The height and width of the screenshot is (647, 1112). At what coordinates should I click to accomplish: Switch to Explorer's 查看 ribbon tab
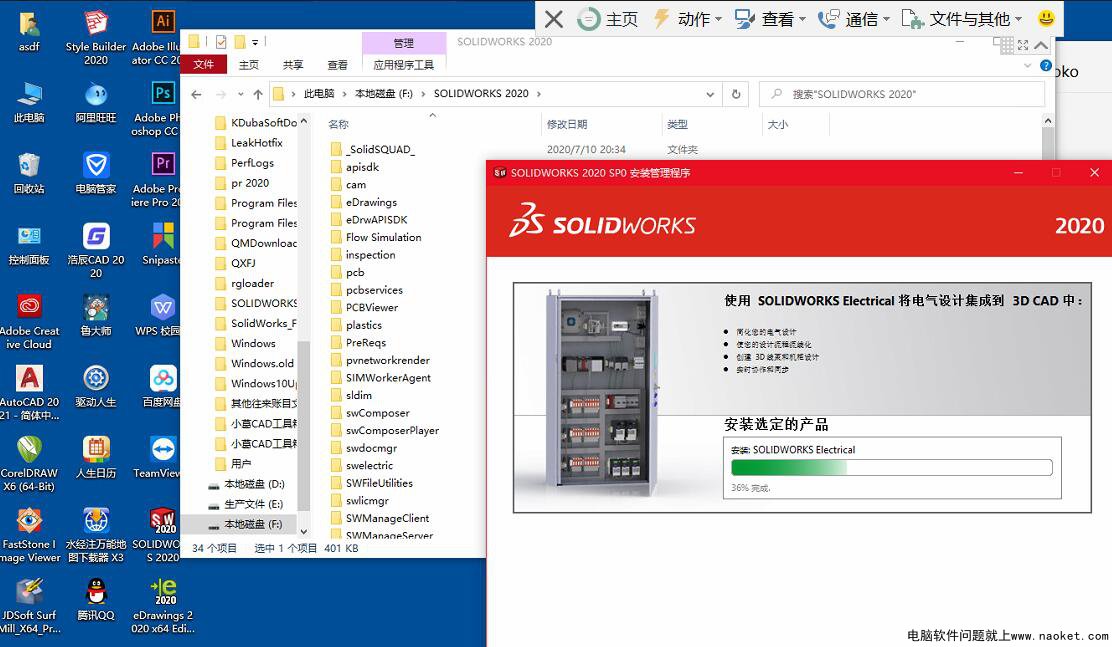pyautogui.click(x=338, y=65)
